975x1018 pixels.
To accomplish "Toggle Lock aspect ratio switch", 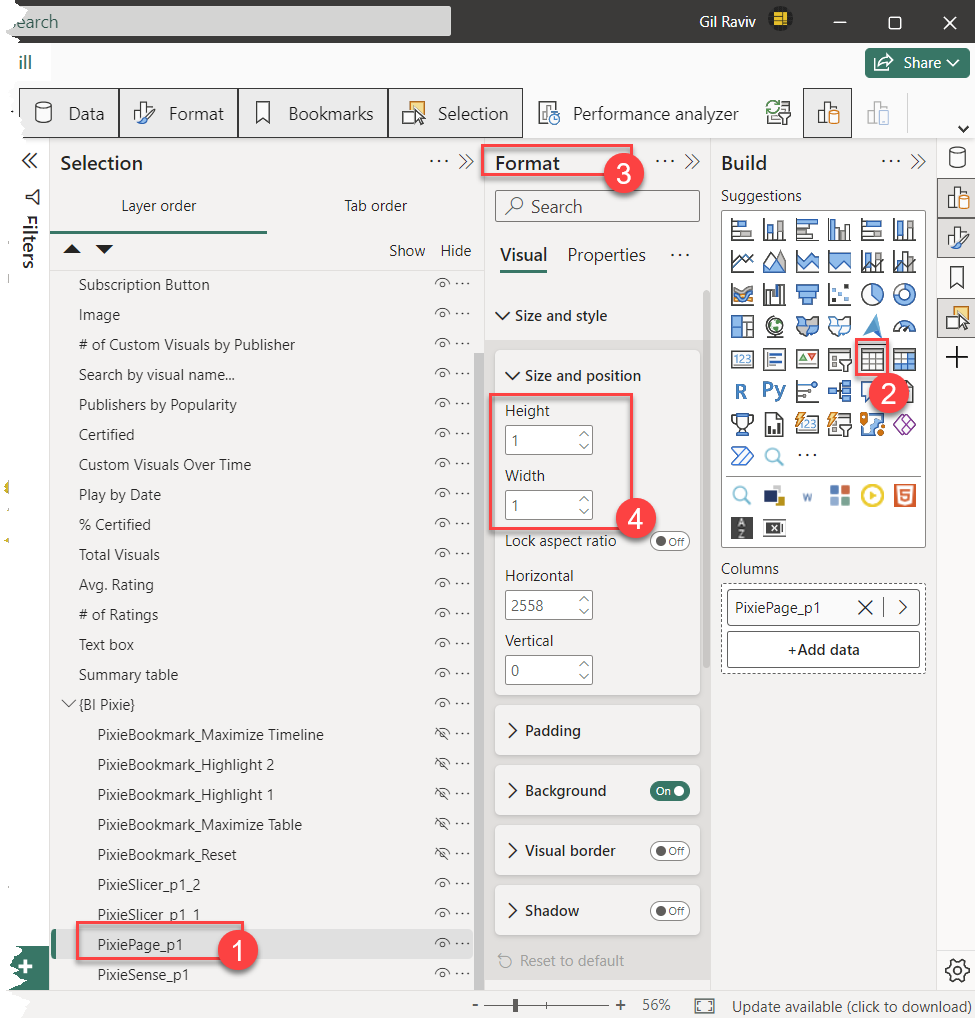I will [669, 541].
